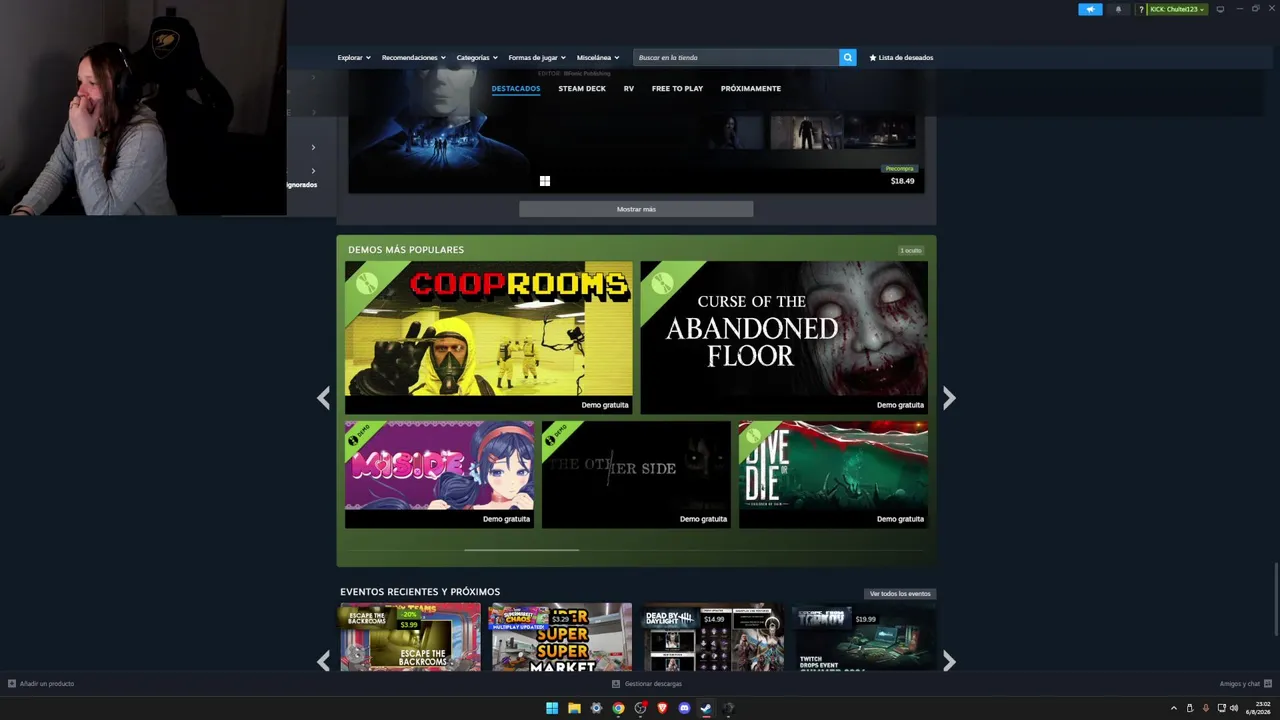
Task: Show hidden system tray icons
Action: pyautogui.click(x=1174, y=708)
